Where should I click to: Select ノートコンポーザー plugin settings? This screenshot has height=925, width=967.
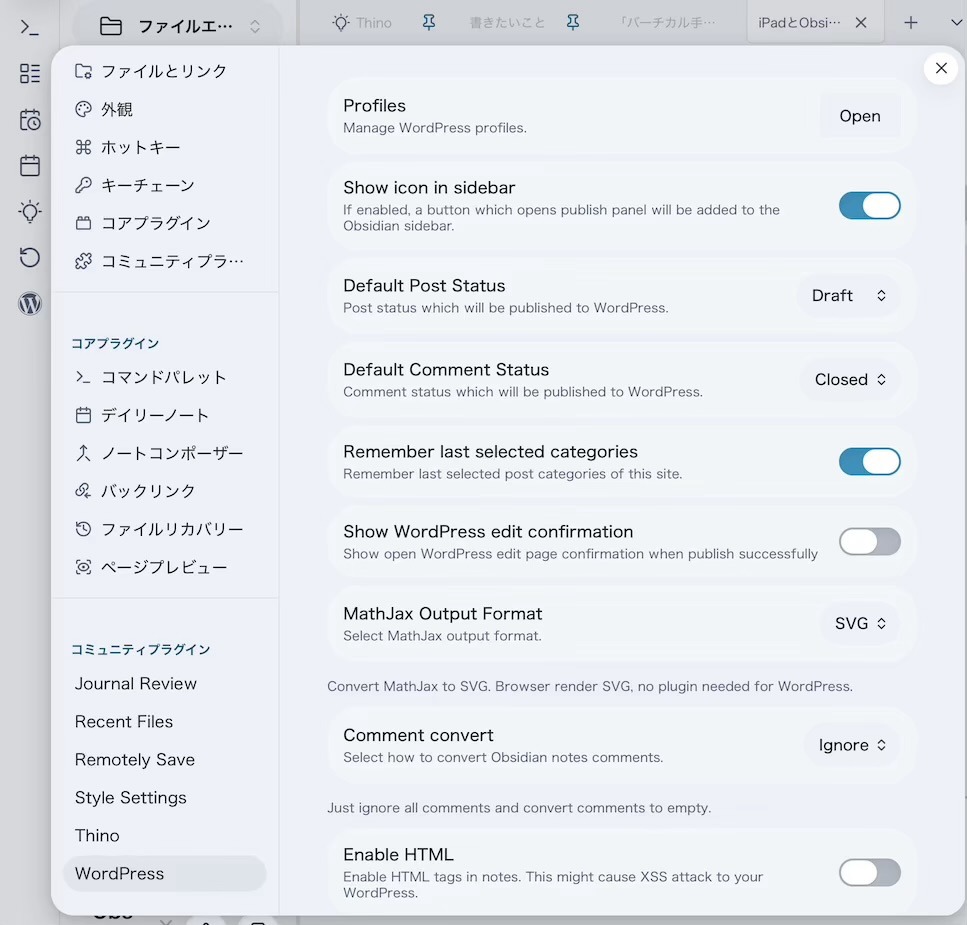165,453
